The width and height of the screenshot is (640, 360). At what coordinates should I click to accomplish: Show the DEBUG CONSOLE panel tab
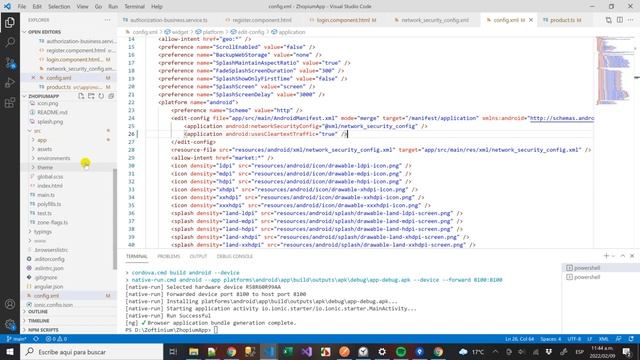[x=235, y=256]
